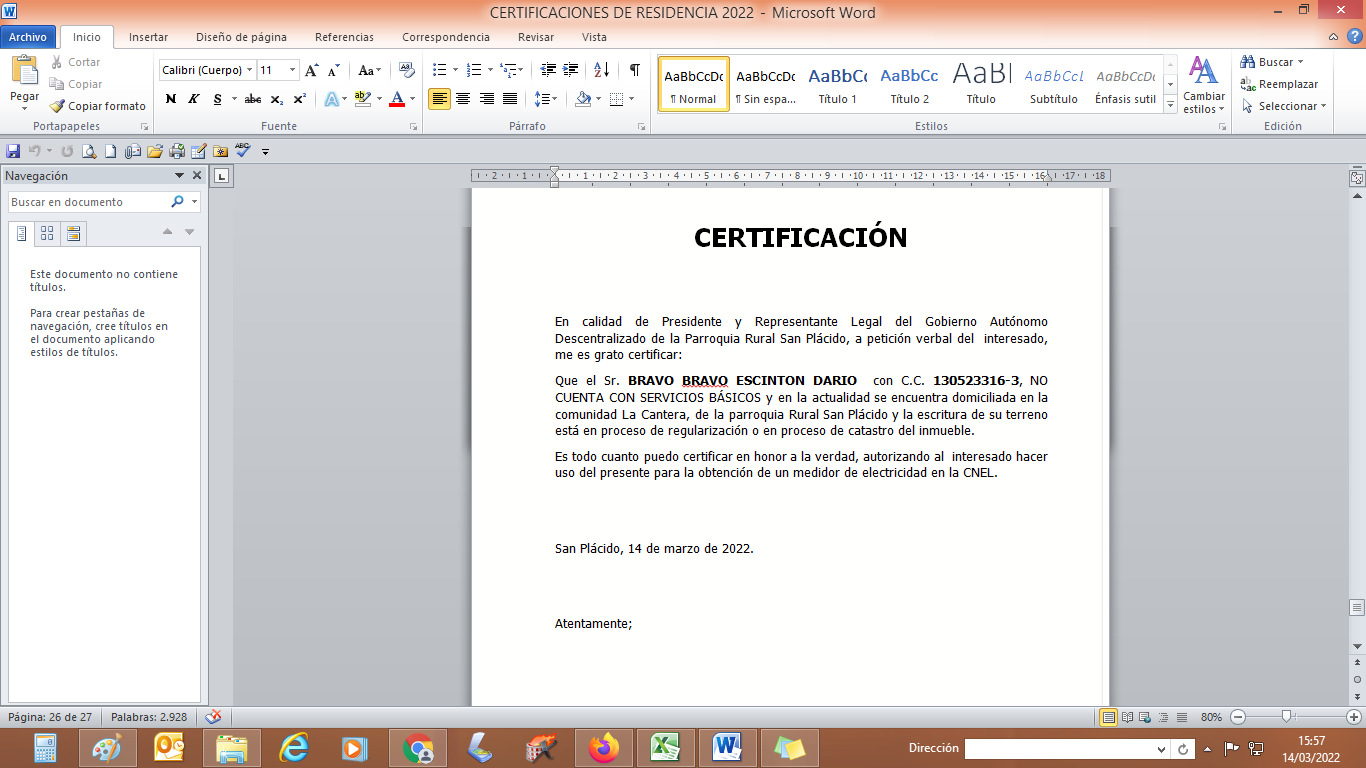Toggle italic formatting

click(x=193, y=99)
